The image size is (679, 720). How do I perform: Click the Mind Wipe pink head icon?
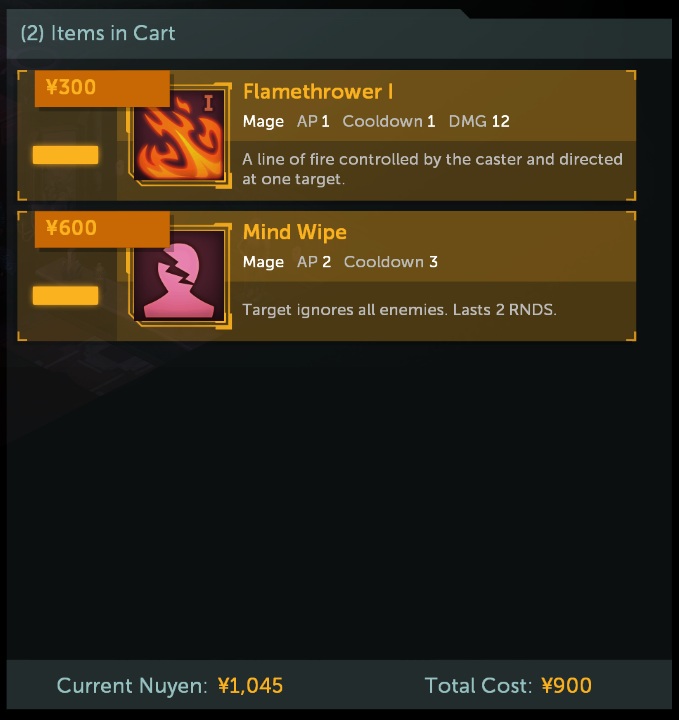coord(179,276)
